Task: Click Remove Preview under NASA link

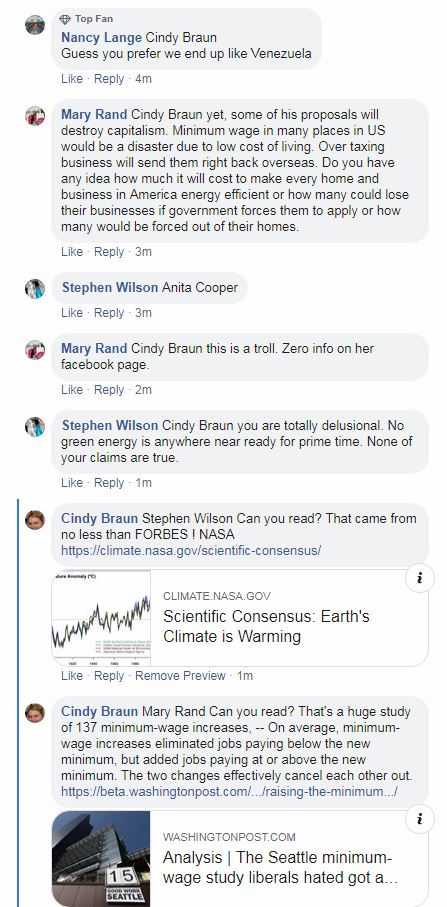Action: coord(180,676)
